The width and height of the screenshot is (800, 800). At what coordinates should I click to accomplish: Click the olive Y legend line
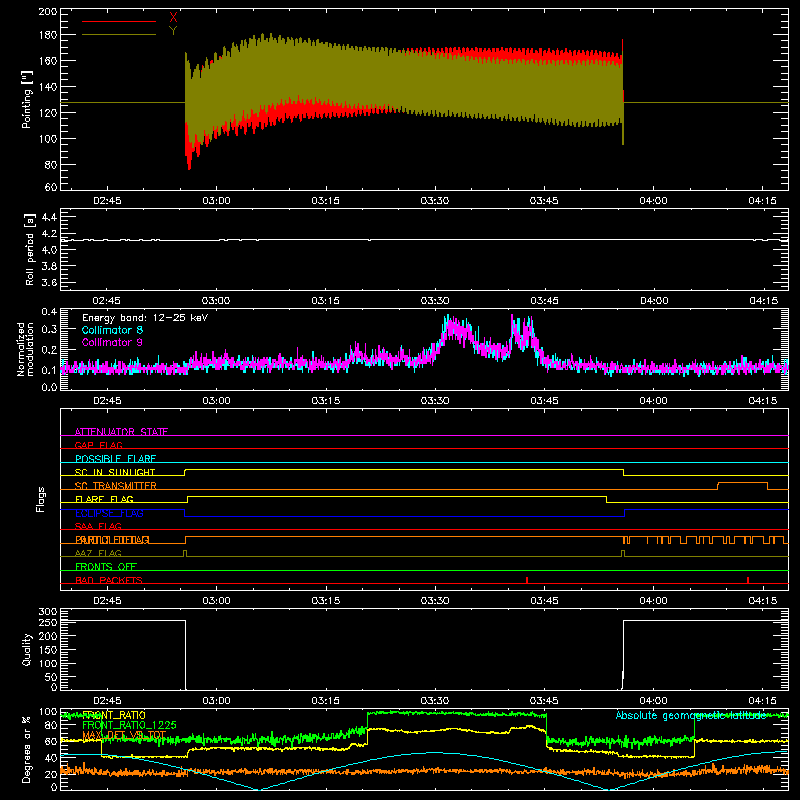coord(119,35)
